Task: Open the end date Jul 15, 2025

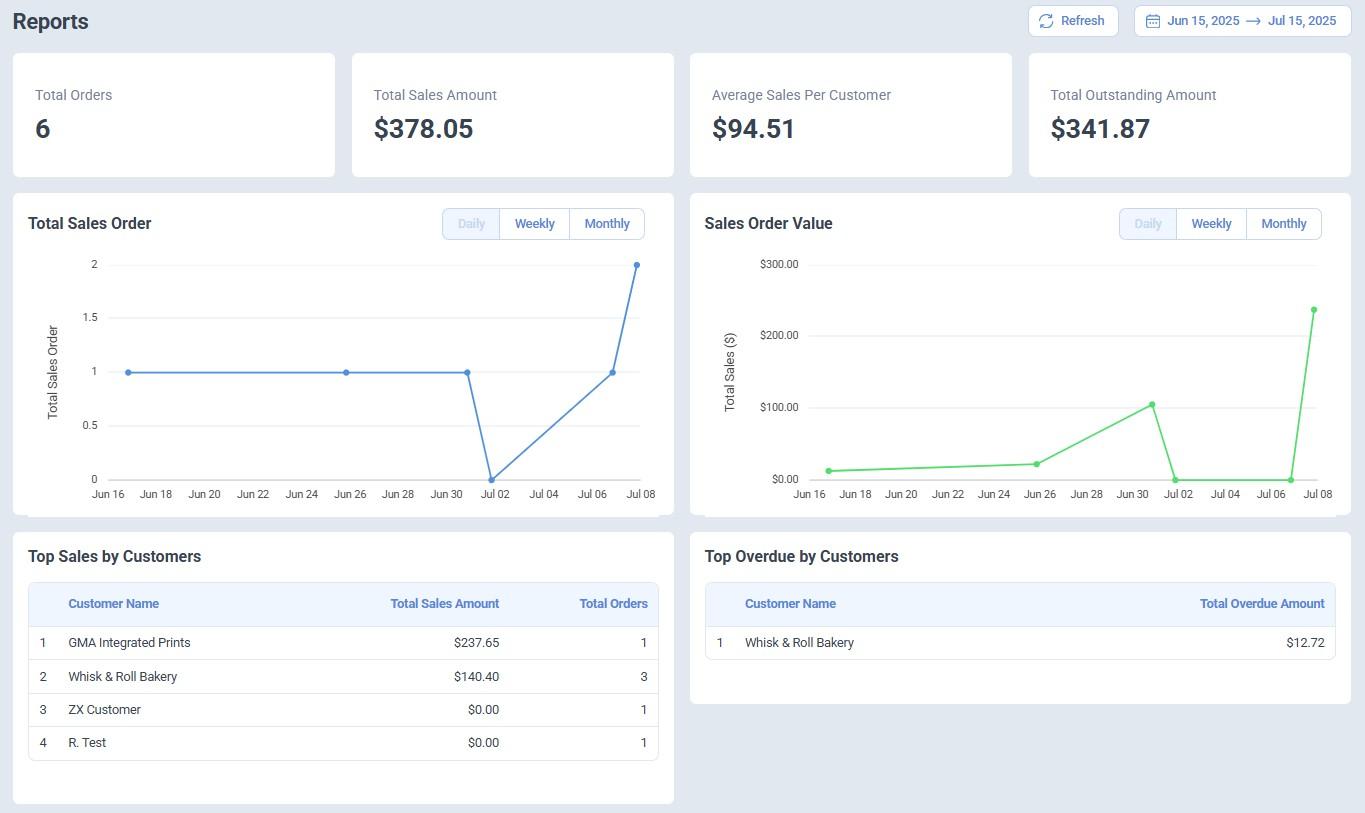Action: [x=1301, y=21]
